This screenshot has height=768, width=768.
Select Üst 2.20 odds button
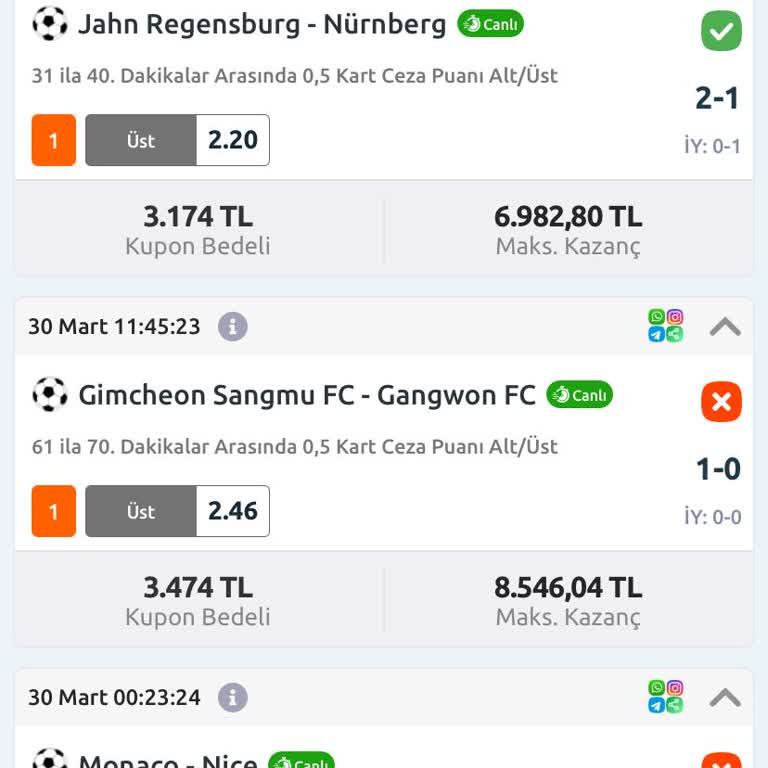(x=177, y=140)
